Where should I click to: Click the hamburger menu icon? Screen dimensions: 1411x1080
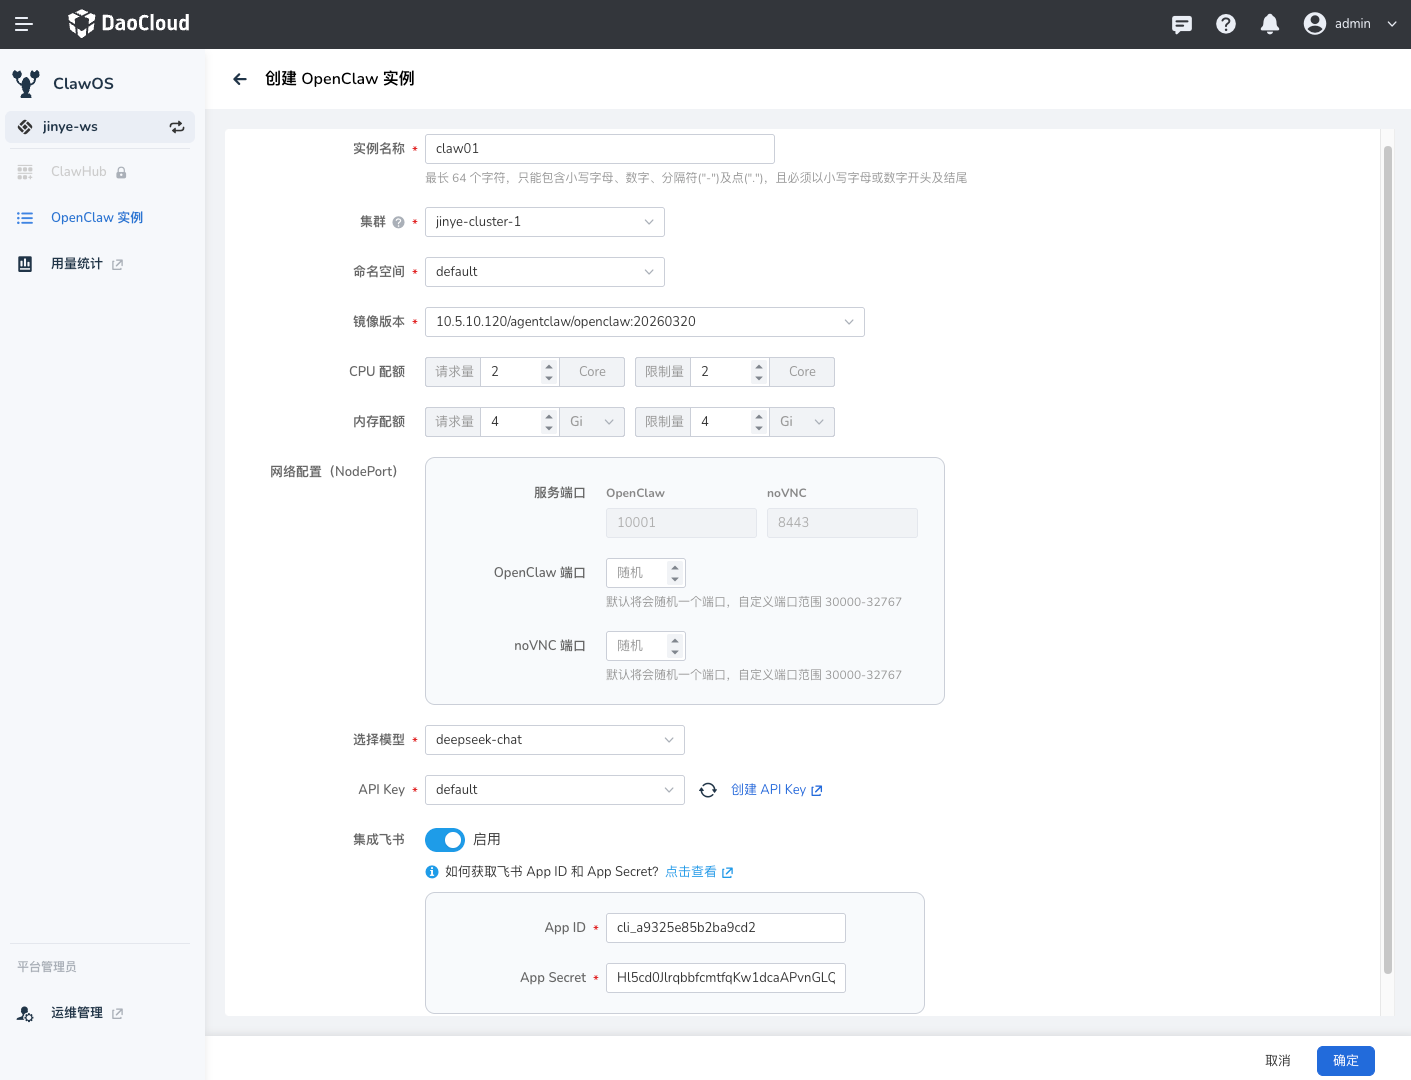[24, 24]
